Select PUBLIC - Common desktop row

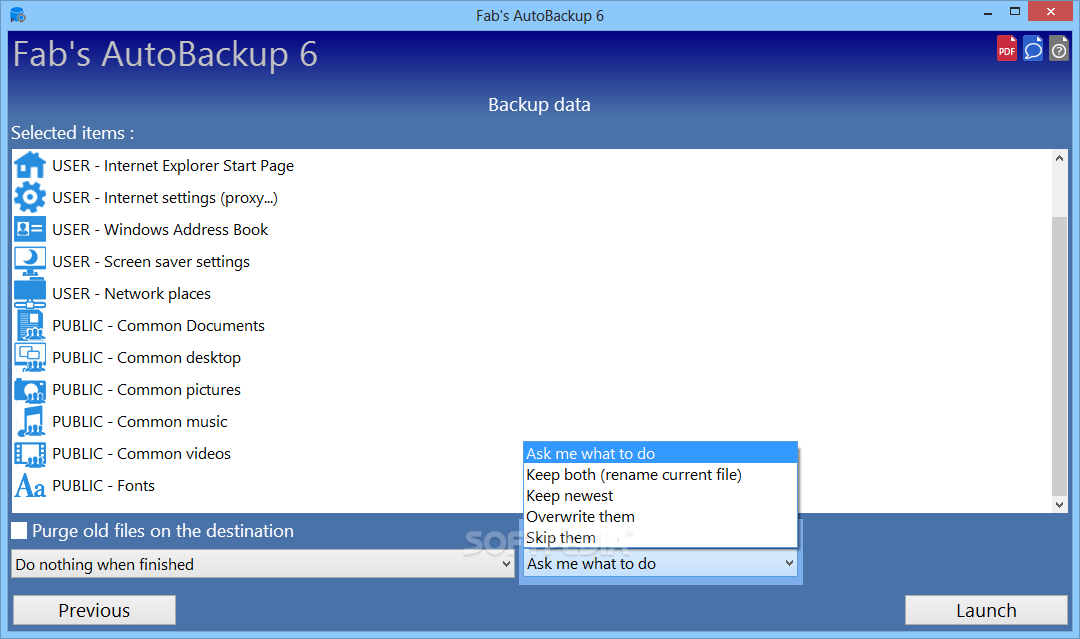click(532, 357)
